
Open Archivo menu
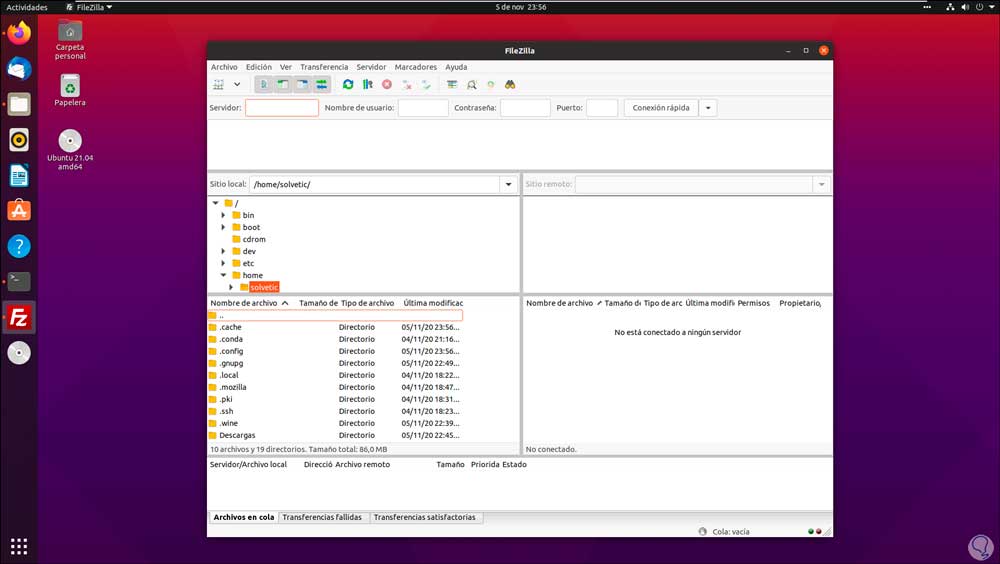pos(224,67)
